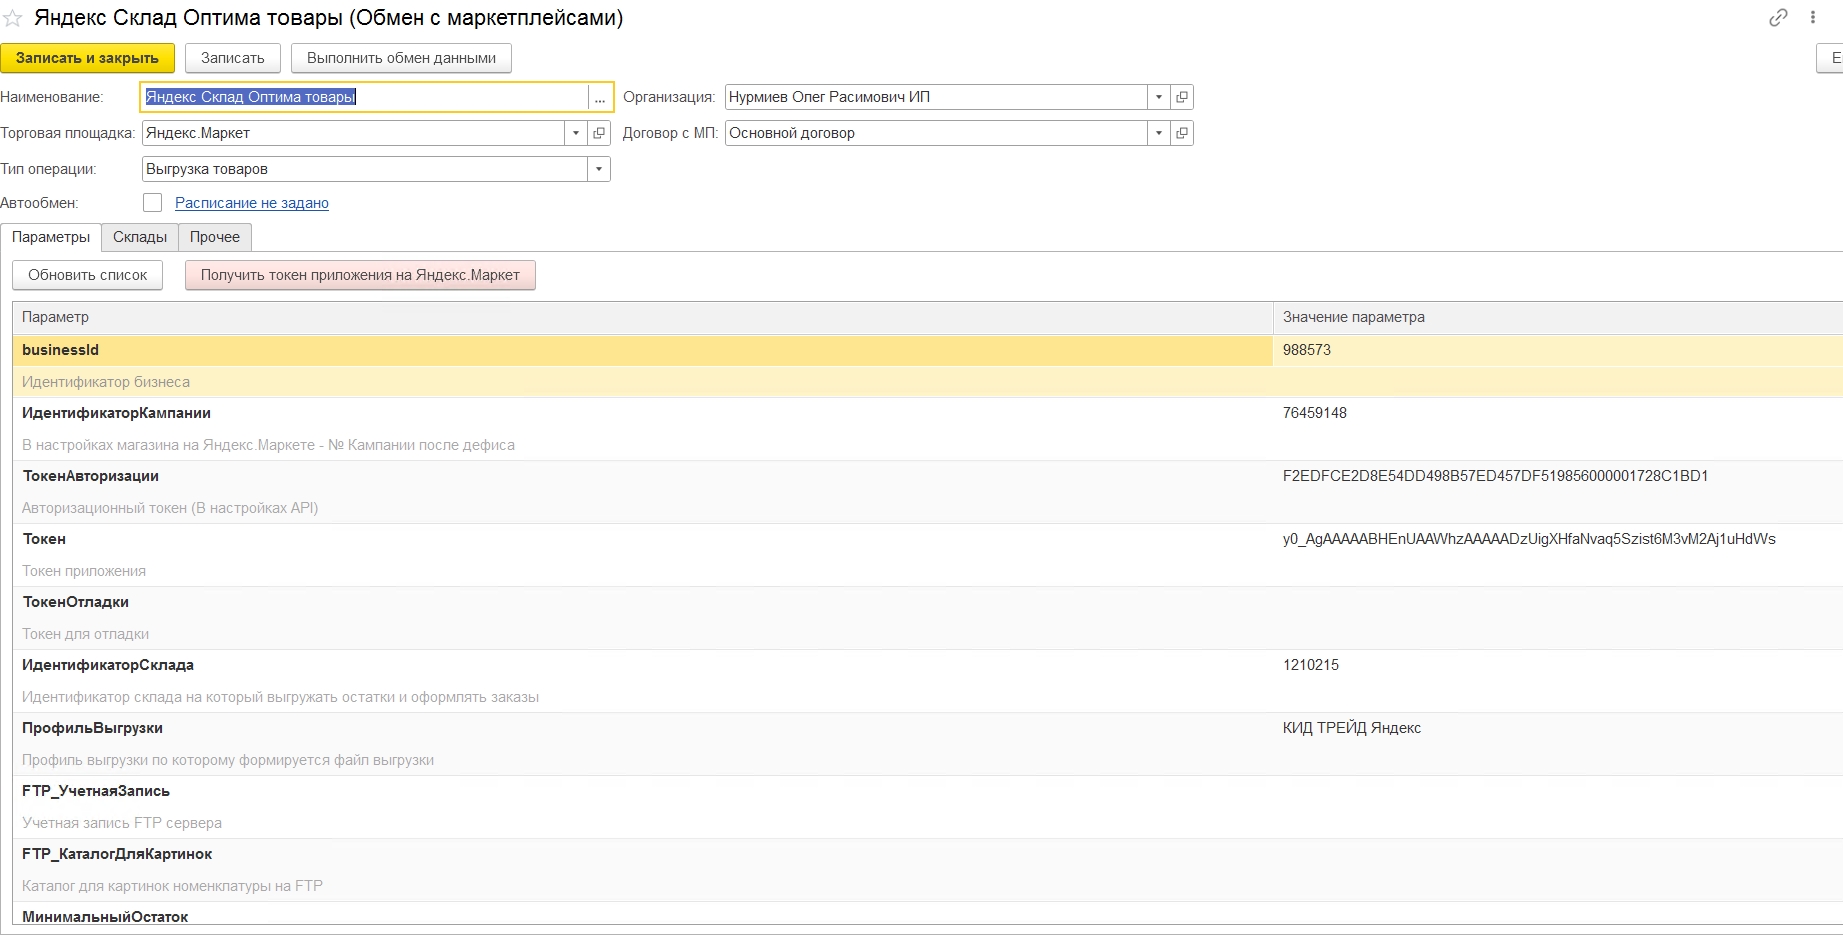Viewport: 1843px width, 941px height.
Task: Click the Обновить список button
Action: tap(87, 275)
